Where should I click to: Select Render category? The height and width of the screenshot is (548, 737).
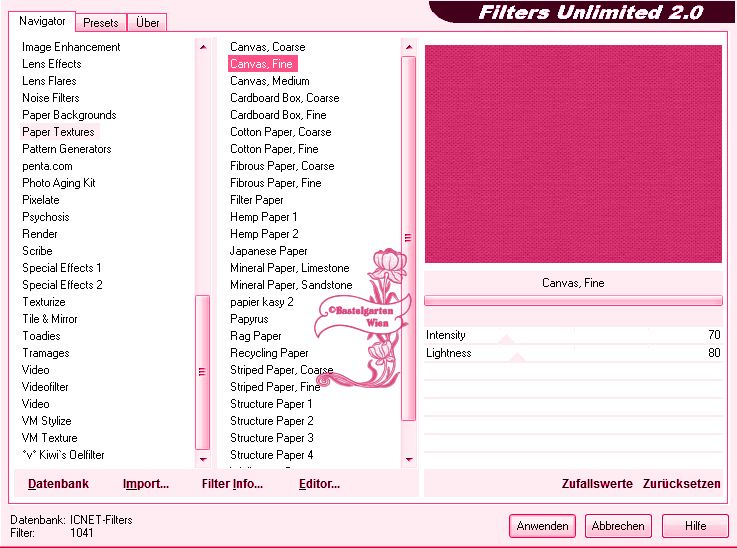coord(39,234)
